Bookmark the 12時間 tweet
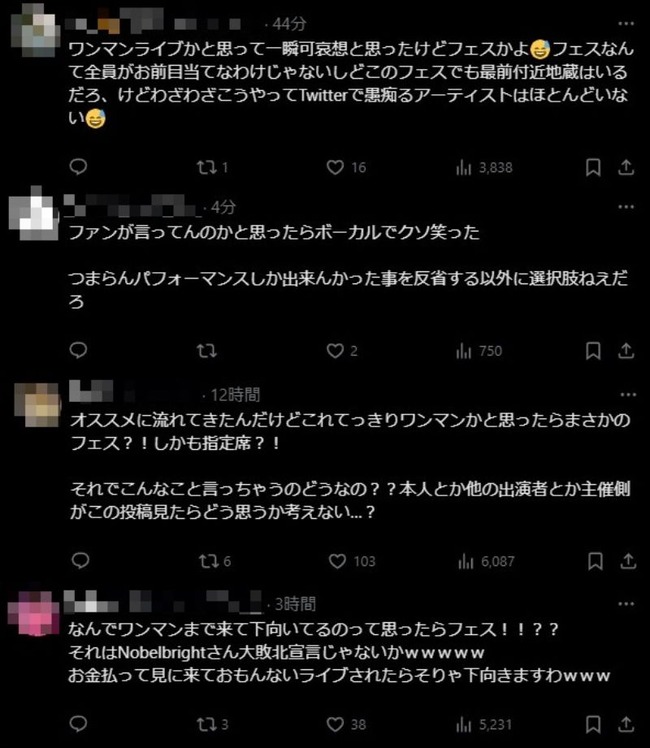Screen dimensions: 650x748 point(595,561)
